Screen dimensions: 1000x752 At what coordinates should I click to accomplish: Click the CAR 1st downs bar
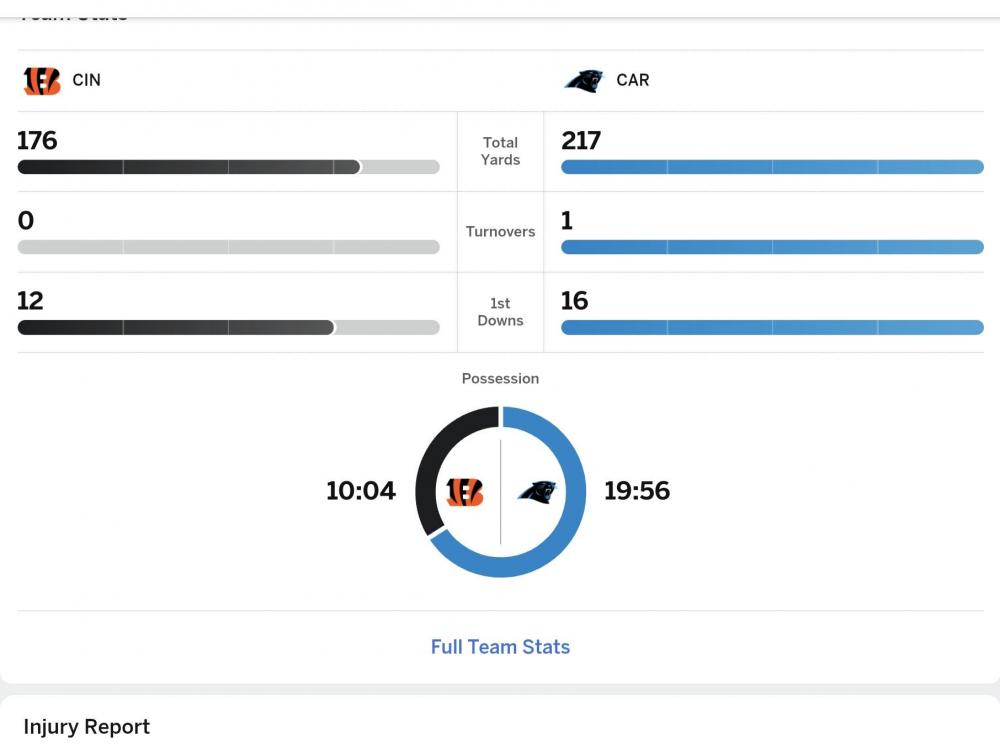(772, 327)
